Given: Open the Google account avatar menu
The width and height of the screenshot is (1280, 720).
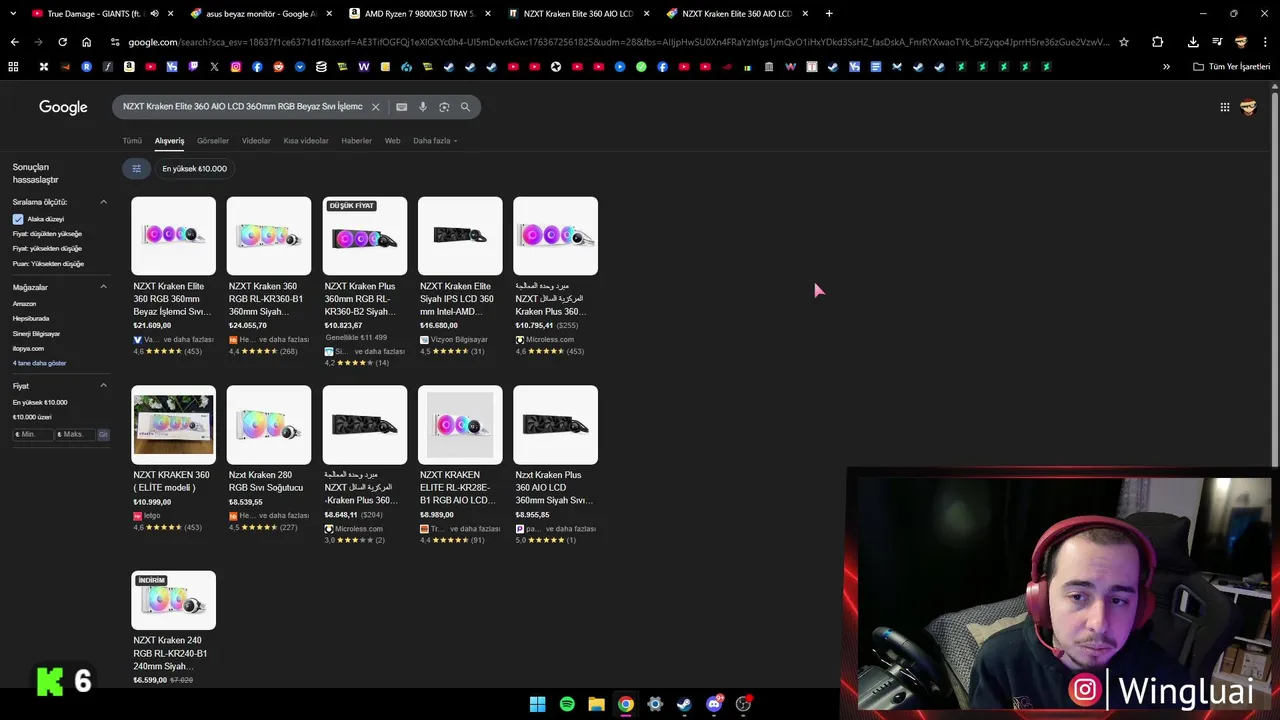Looking at the screenshot, I should (1248, 107).
